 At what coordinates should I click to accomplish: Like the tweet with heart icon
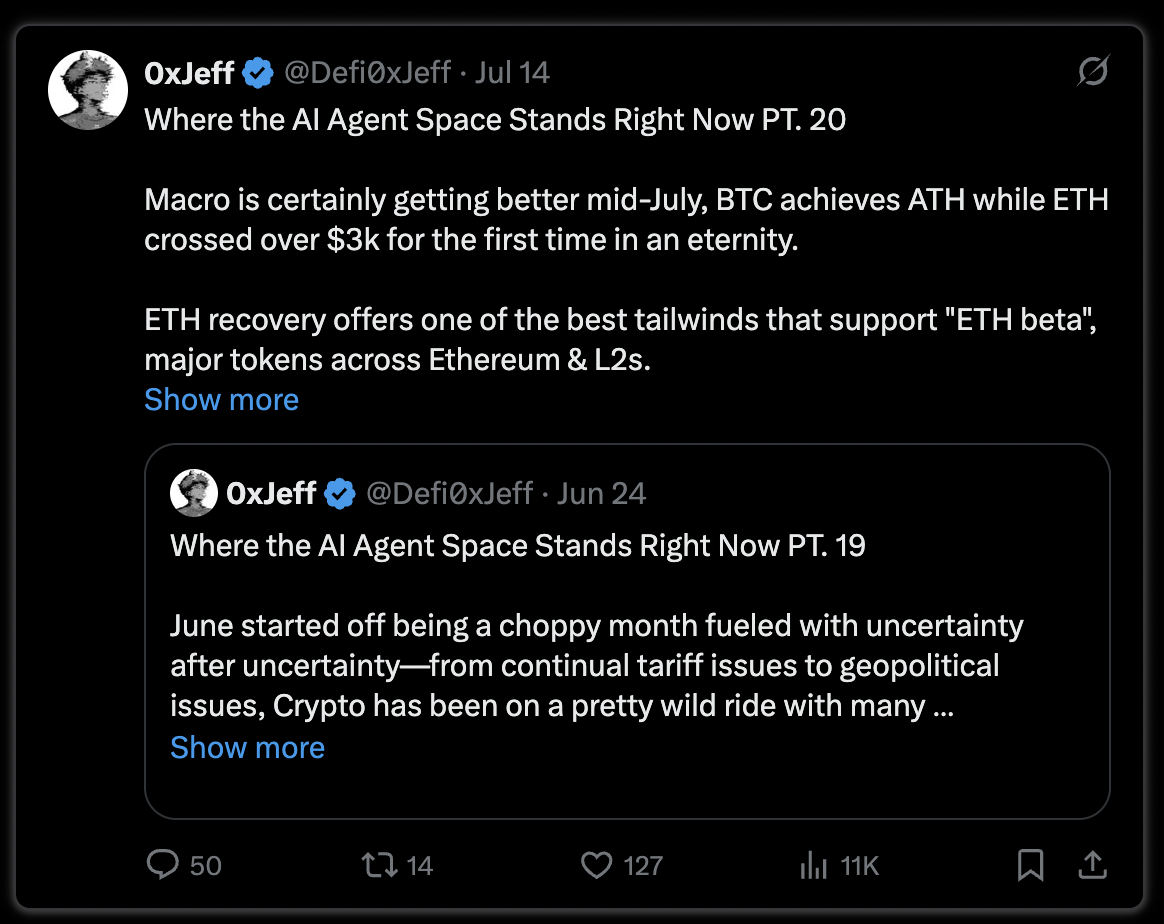click(596, 865)
